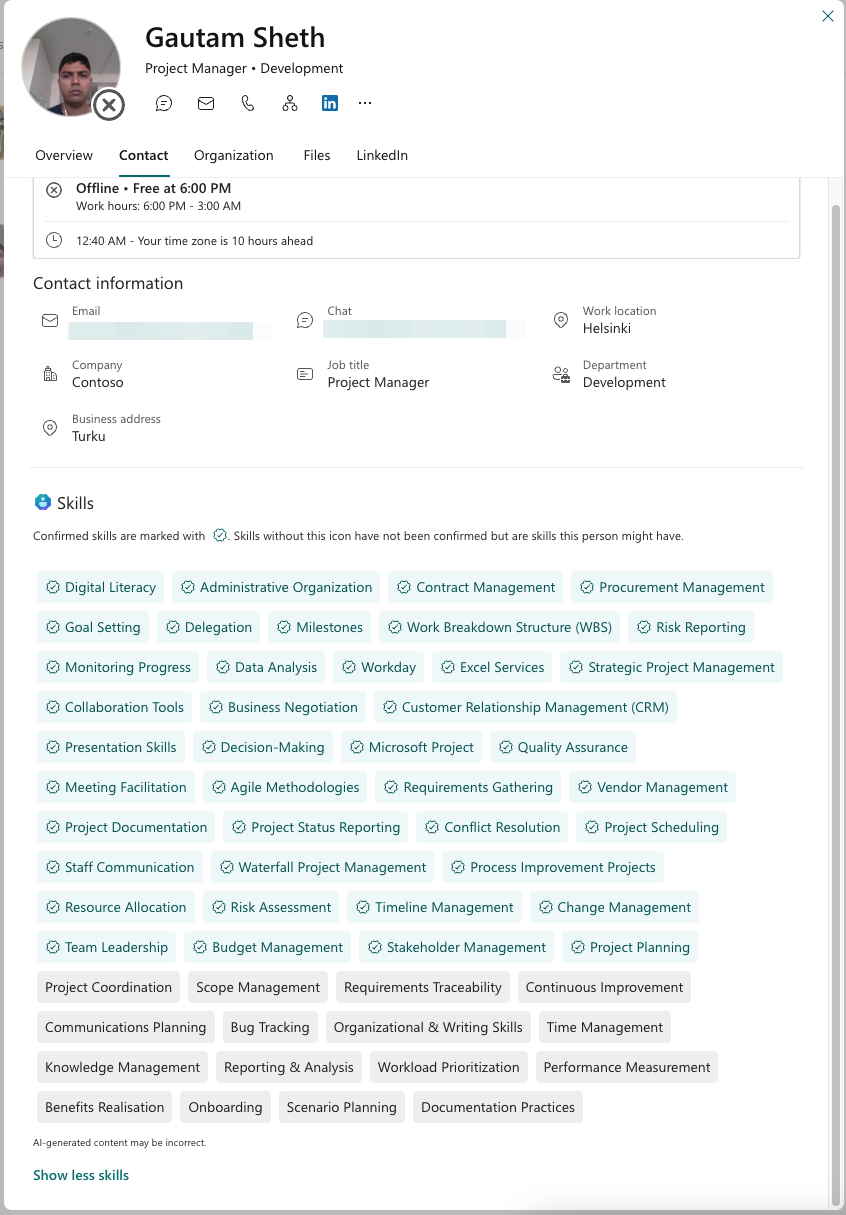846x1215 pixels.
Task: Click the Department icon
Action: click(x=561, y=374)
